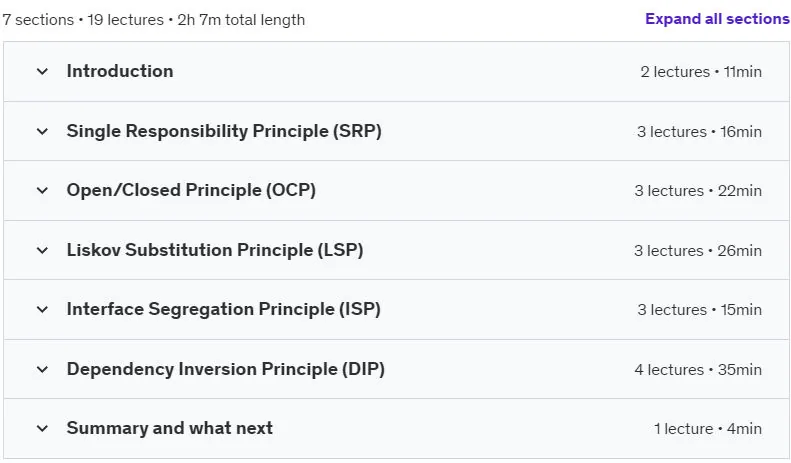
Task: Expand Single Responsibility Principle chevron arrow
Action: click(42, 132)
